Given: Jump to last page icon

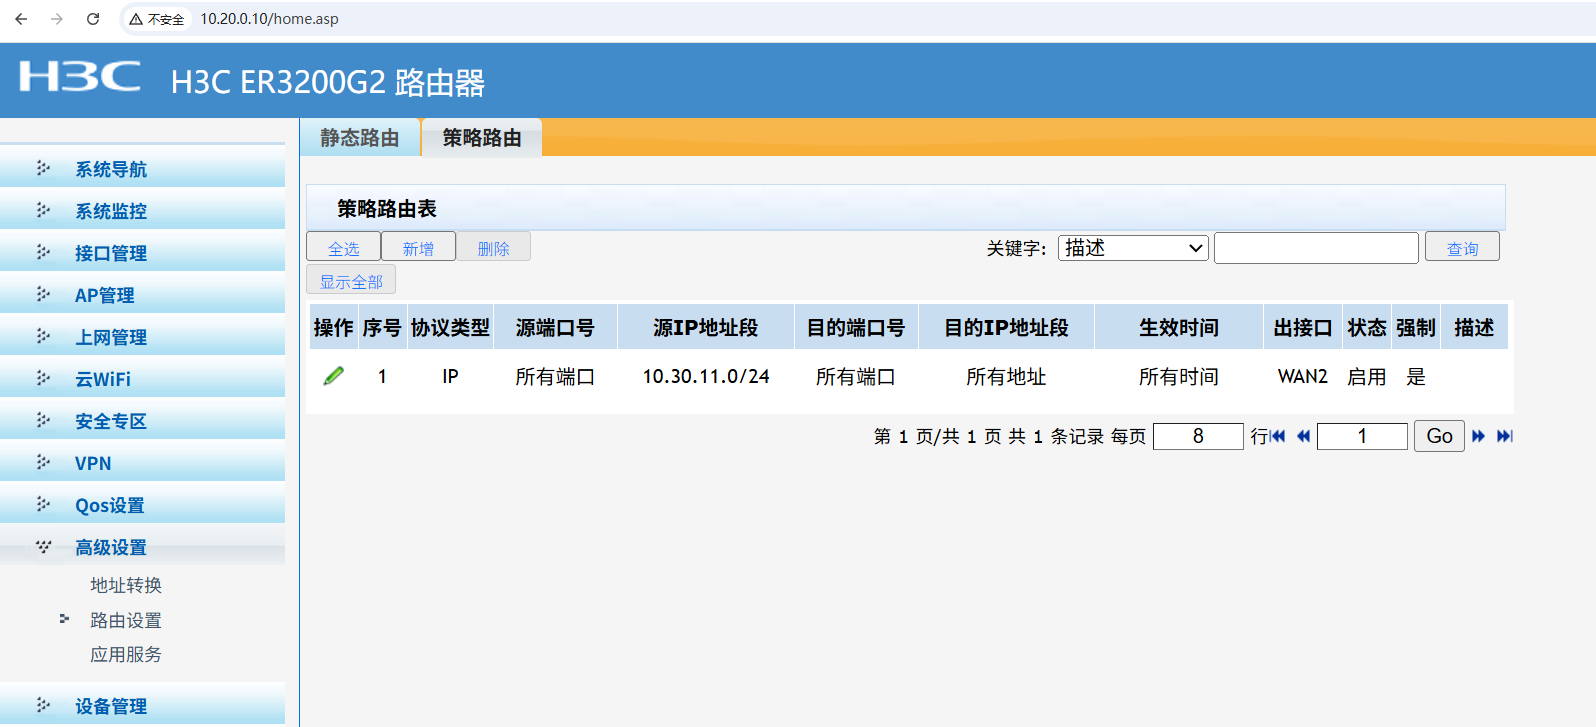Looking at the screenshot, I should 1504,436.
